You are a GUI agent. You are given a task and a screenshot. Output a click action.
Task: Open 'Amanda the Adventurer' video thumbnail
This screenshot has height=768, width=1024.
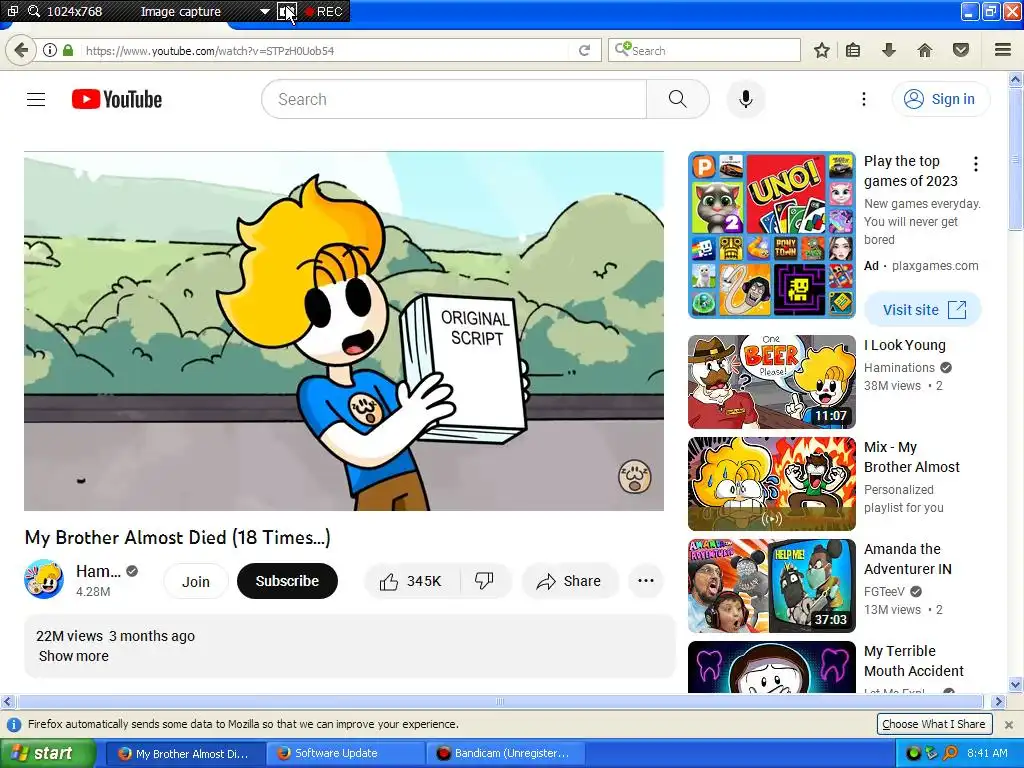(771, 586)
